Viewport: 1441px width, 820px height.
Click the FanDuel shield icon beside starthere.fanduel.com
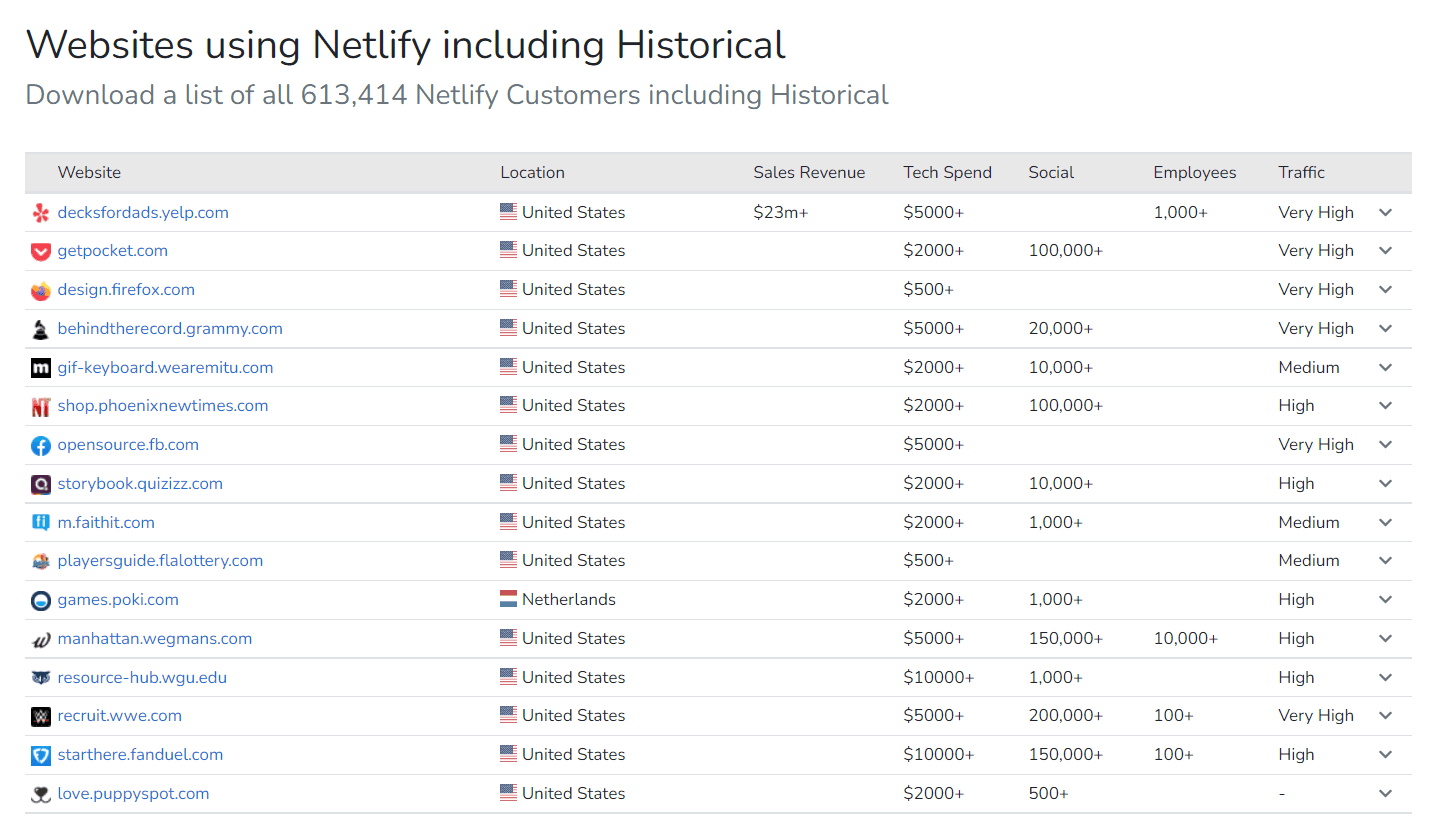click(x=40, y=754)
